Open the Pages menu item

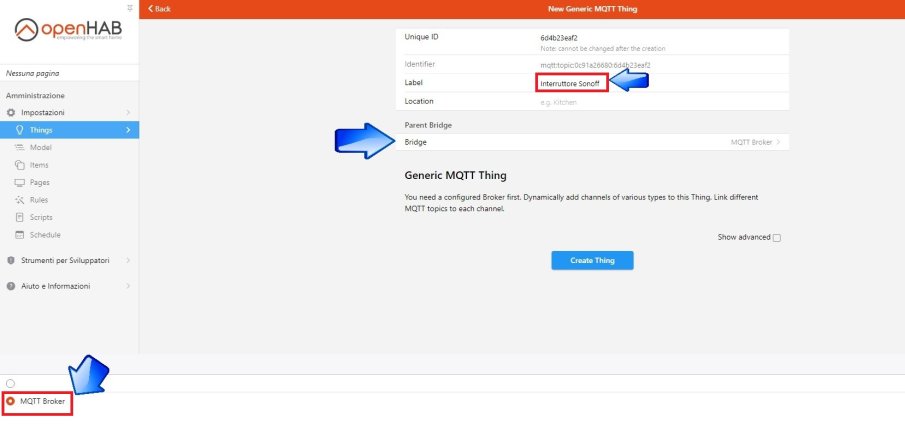tap(69, 182)
